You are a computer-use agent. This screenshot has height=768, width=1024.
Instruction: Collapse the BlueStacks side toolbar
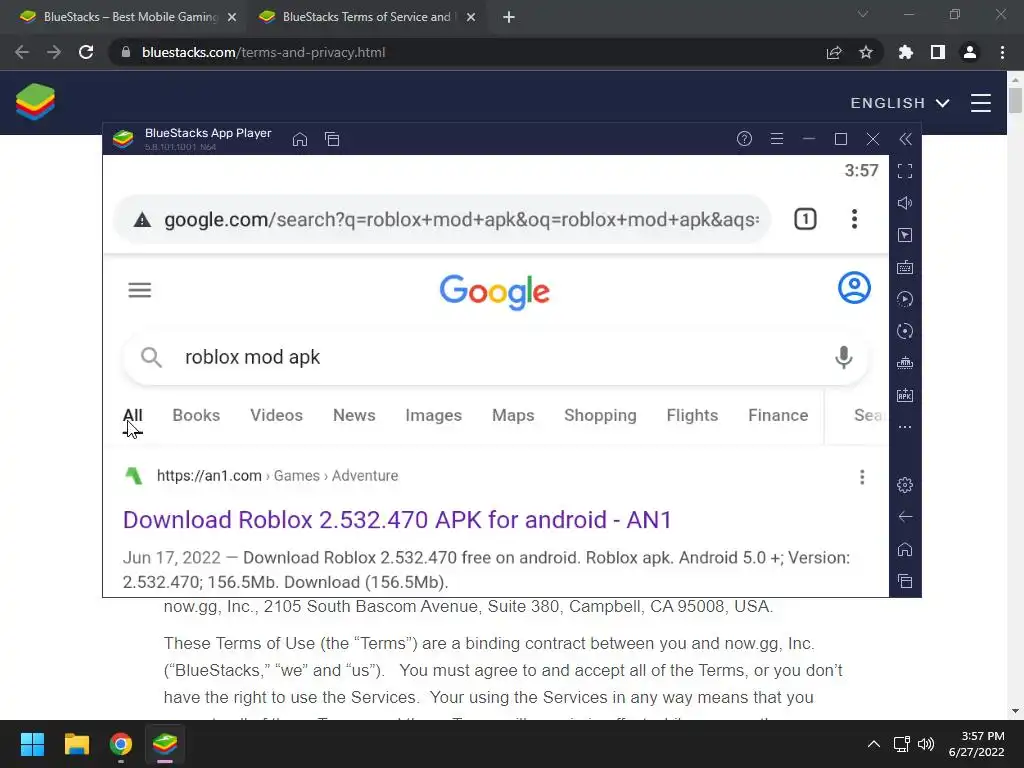(x=905, y=139)
